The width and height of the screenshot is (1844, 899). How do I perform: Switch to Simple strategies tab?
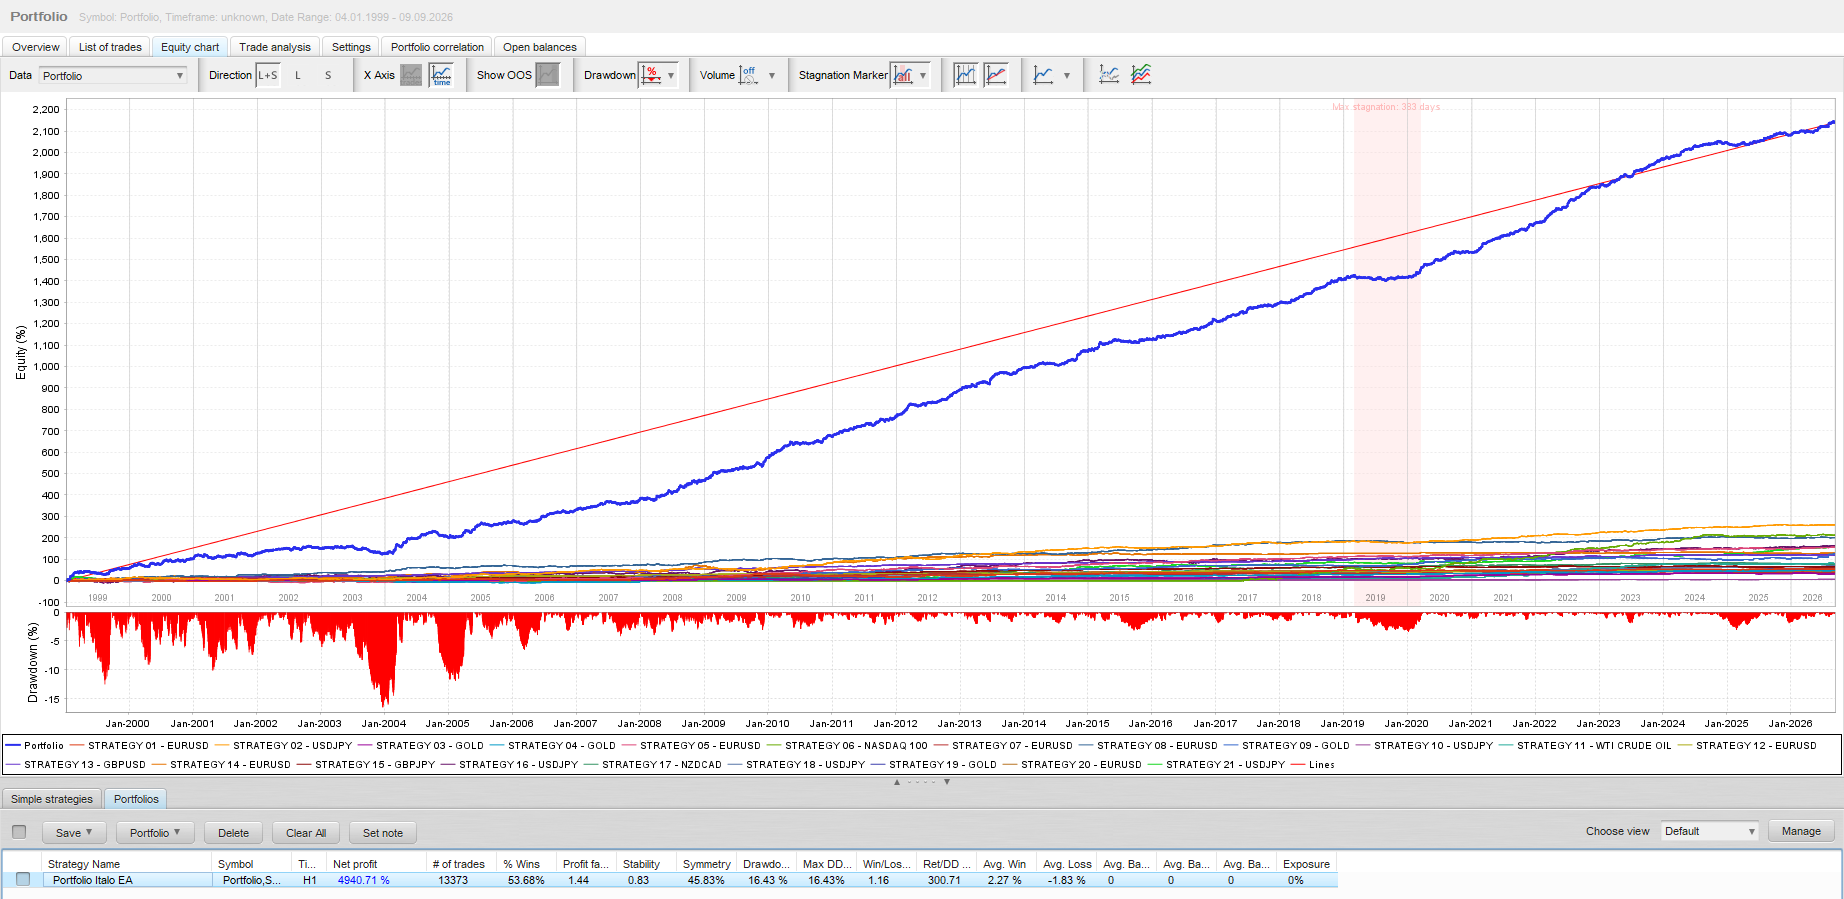[52, 799]
